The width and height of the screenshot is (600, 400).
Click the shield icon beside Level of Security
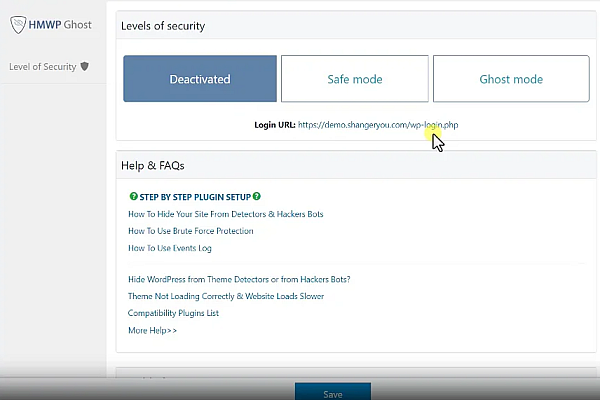[85, 67]
